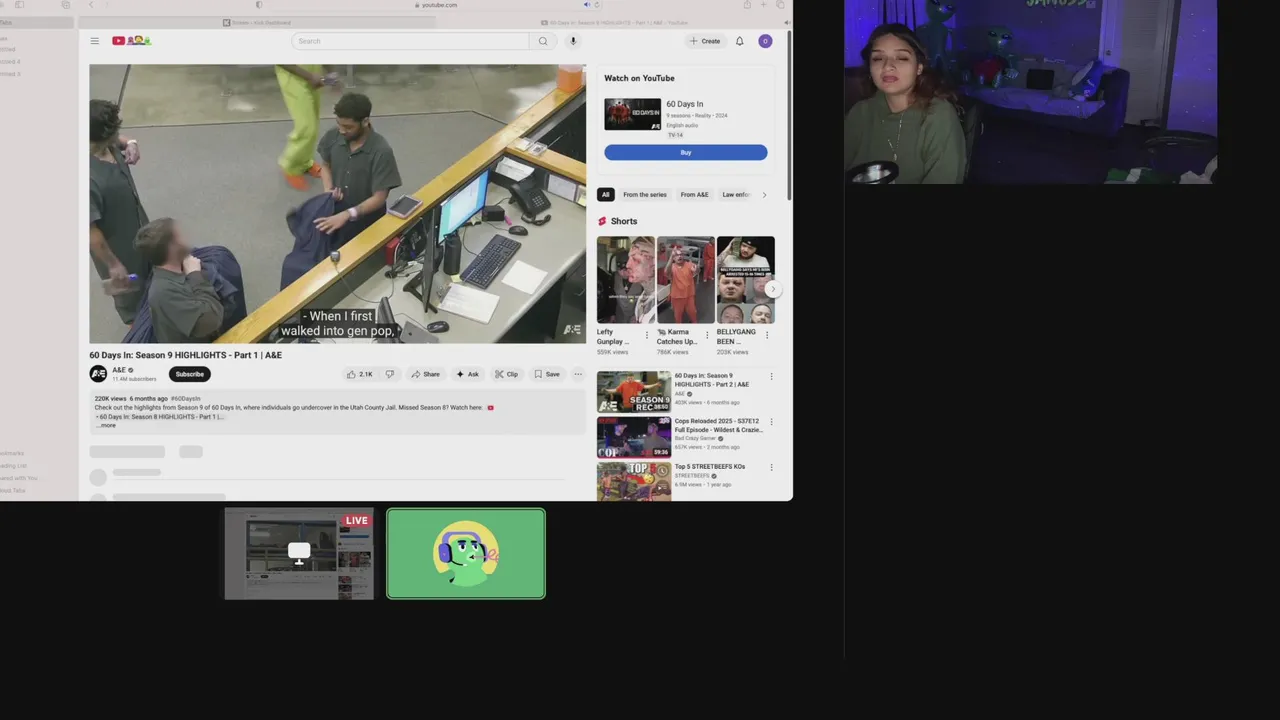Select the LIVE screen share thumbnail
The width and height of the screenshot is (1280, 720).
299,554
